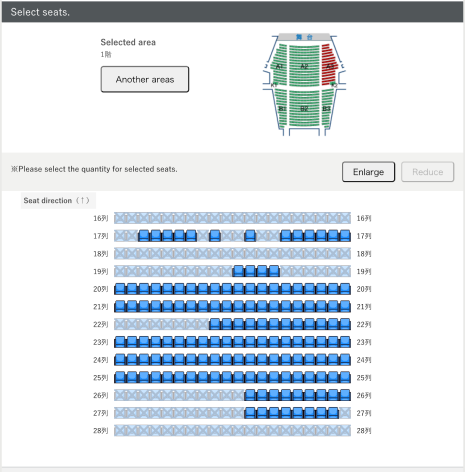This screenshot has height=472, width=465.
Task: Pick the leftmost blue seat in row 19
Action: (x=238, y=271)
